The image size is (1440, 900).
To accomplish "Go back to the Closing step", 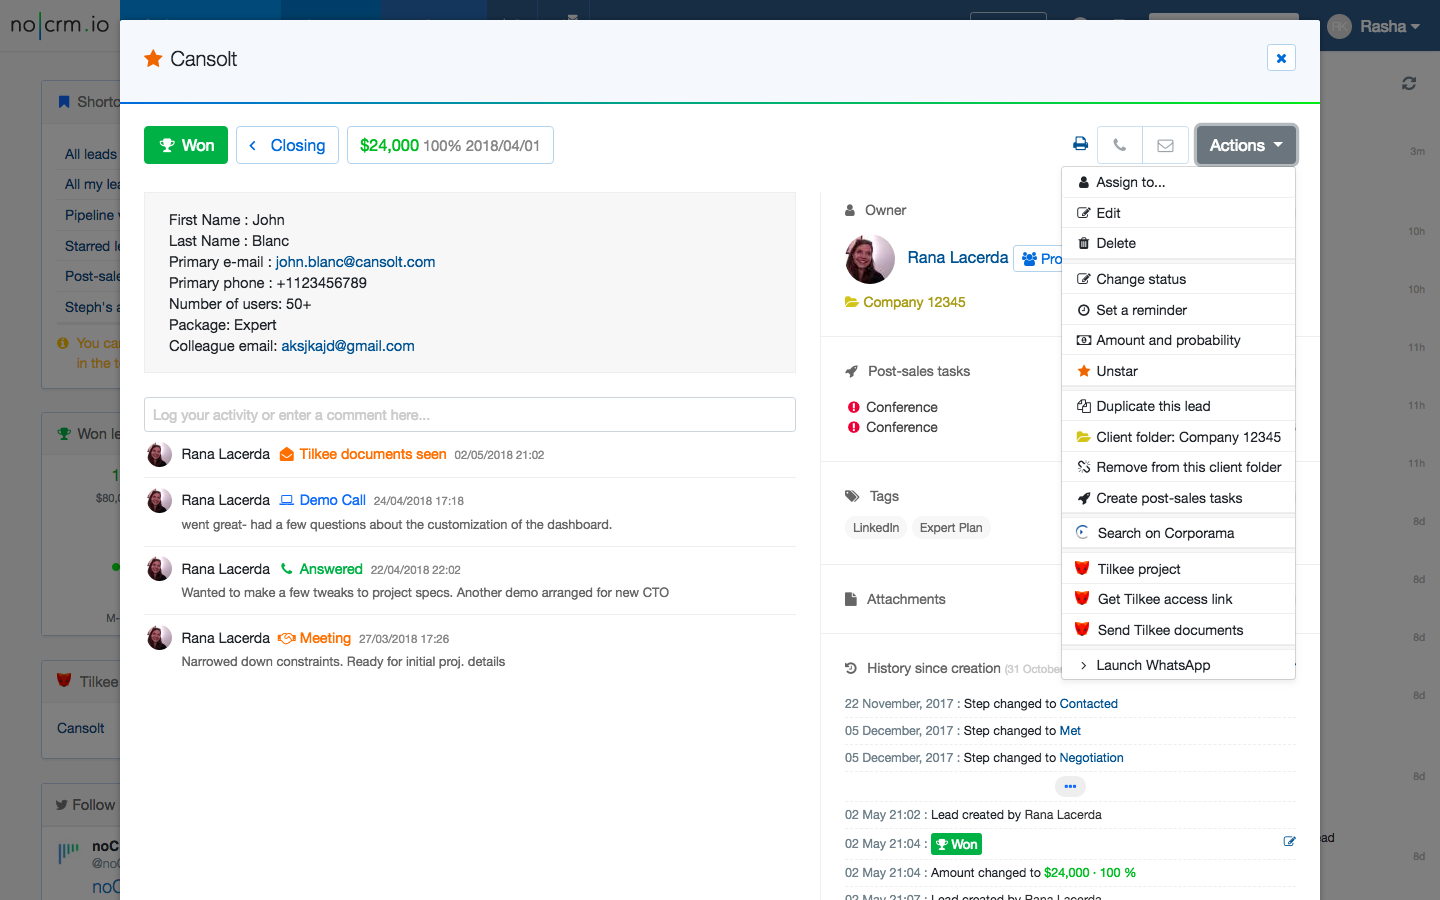I will pos(287,145).
